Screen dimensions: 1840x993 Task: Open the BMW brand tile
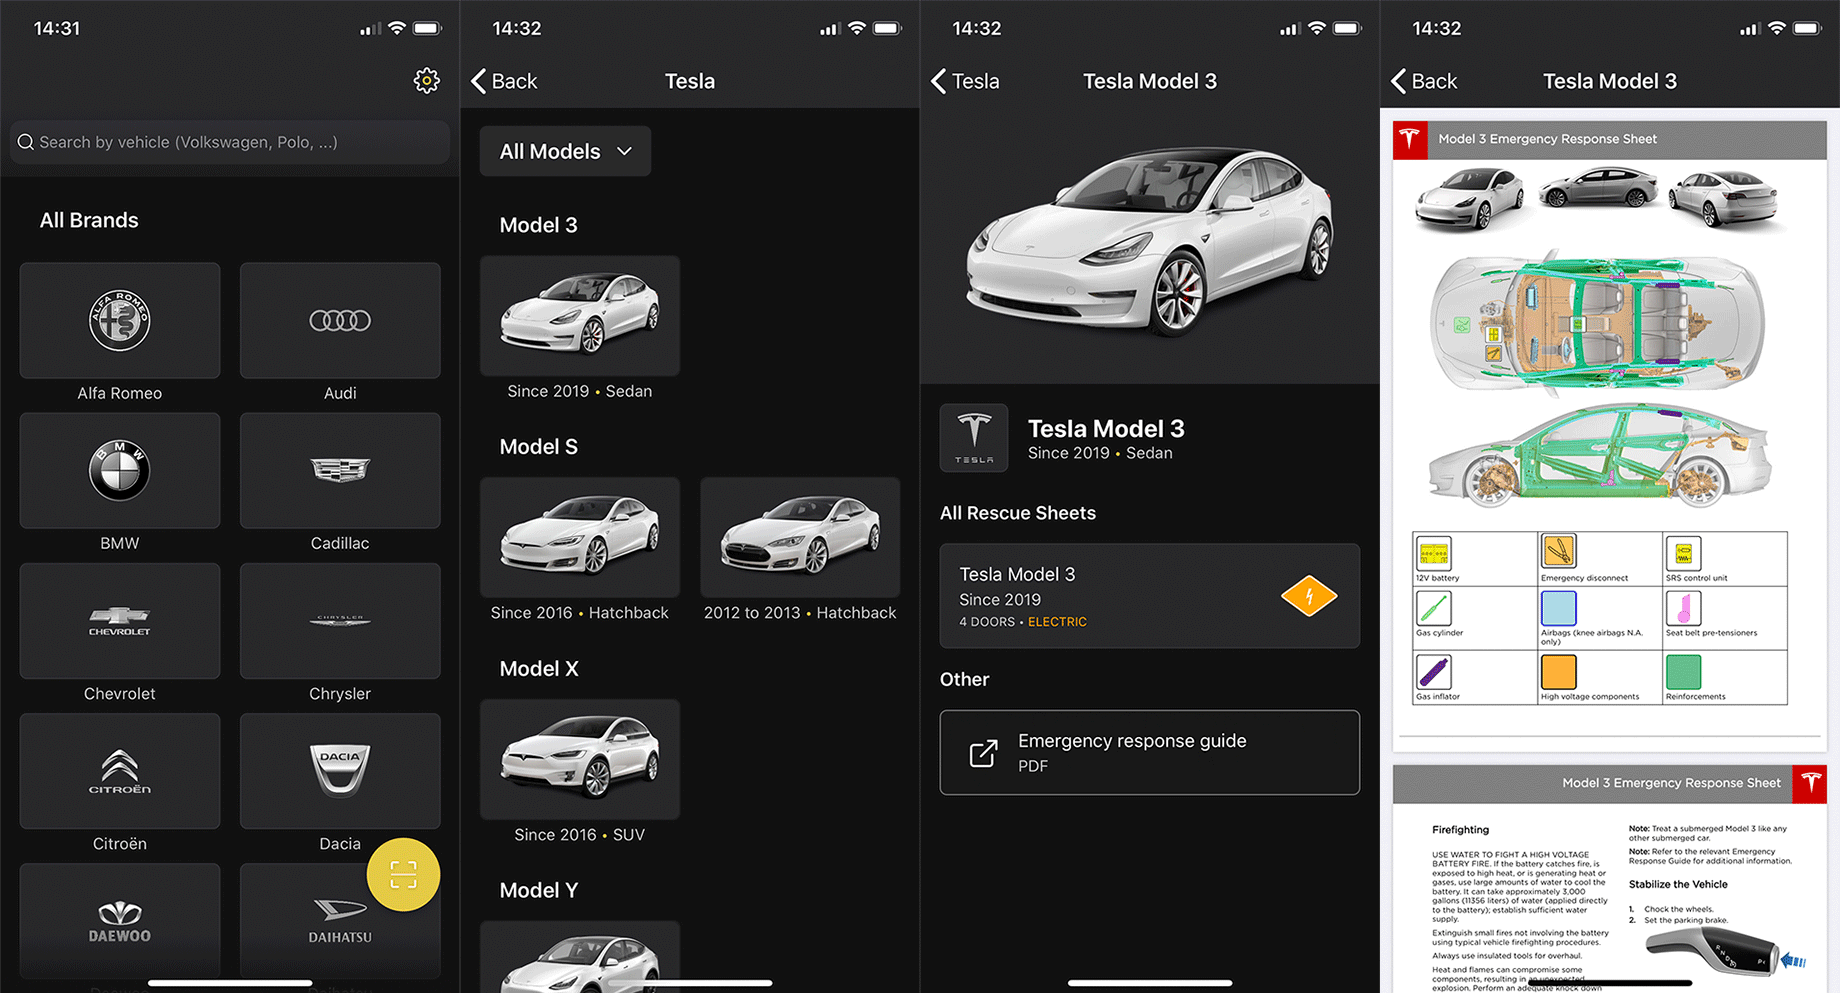(120, 471)
